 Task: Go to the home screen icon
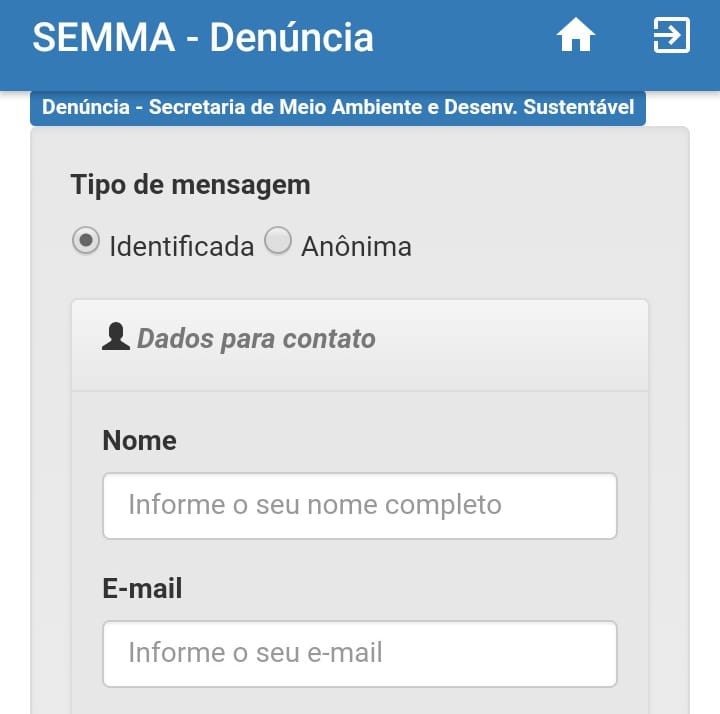[575, 35]
